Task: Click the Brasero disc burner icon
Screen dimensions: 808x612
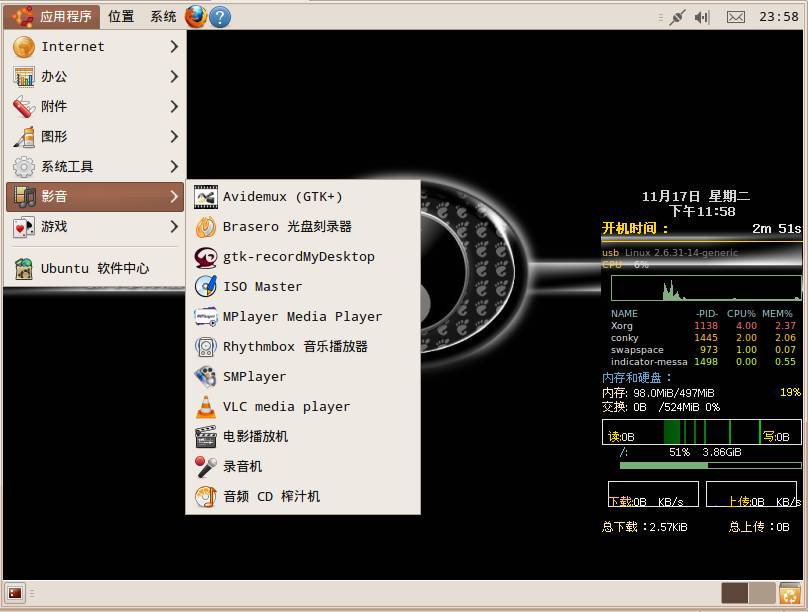Action: click(206, 227)
